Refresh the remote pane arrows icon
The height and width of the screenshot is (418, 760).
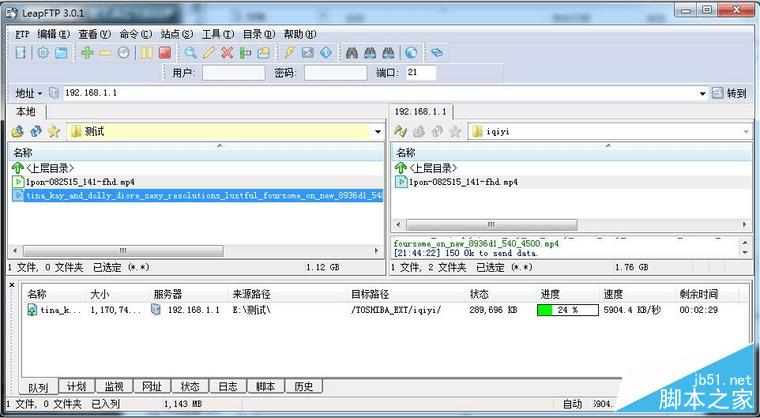(x=437, y=131)
